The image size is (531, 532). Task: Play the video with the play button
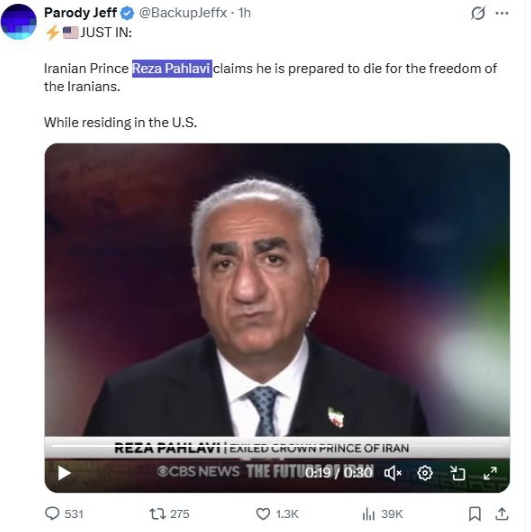[64, 473]
